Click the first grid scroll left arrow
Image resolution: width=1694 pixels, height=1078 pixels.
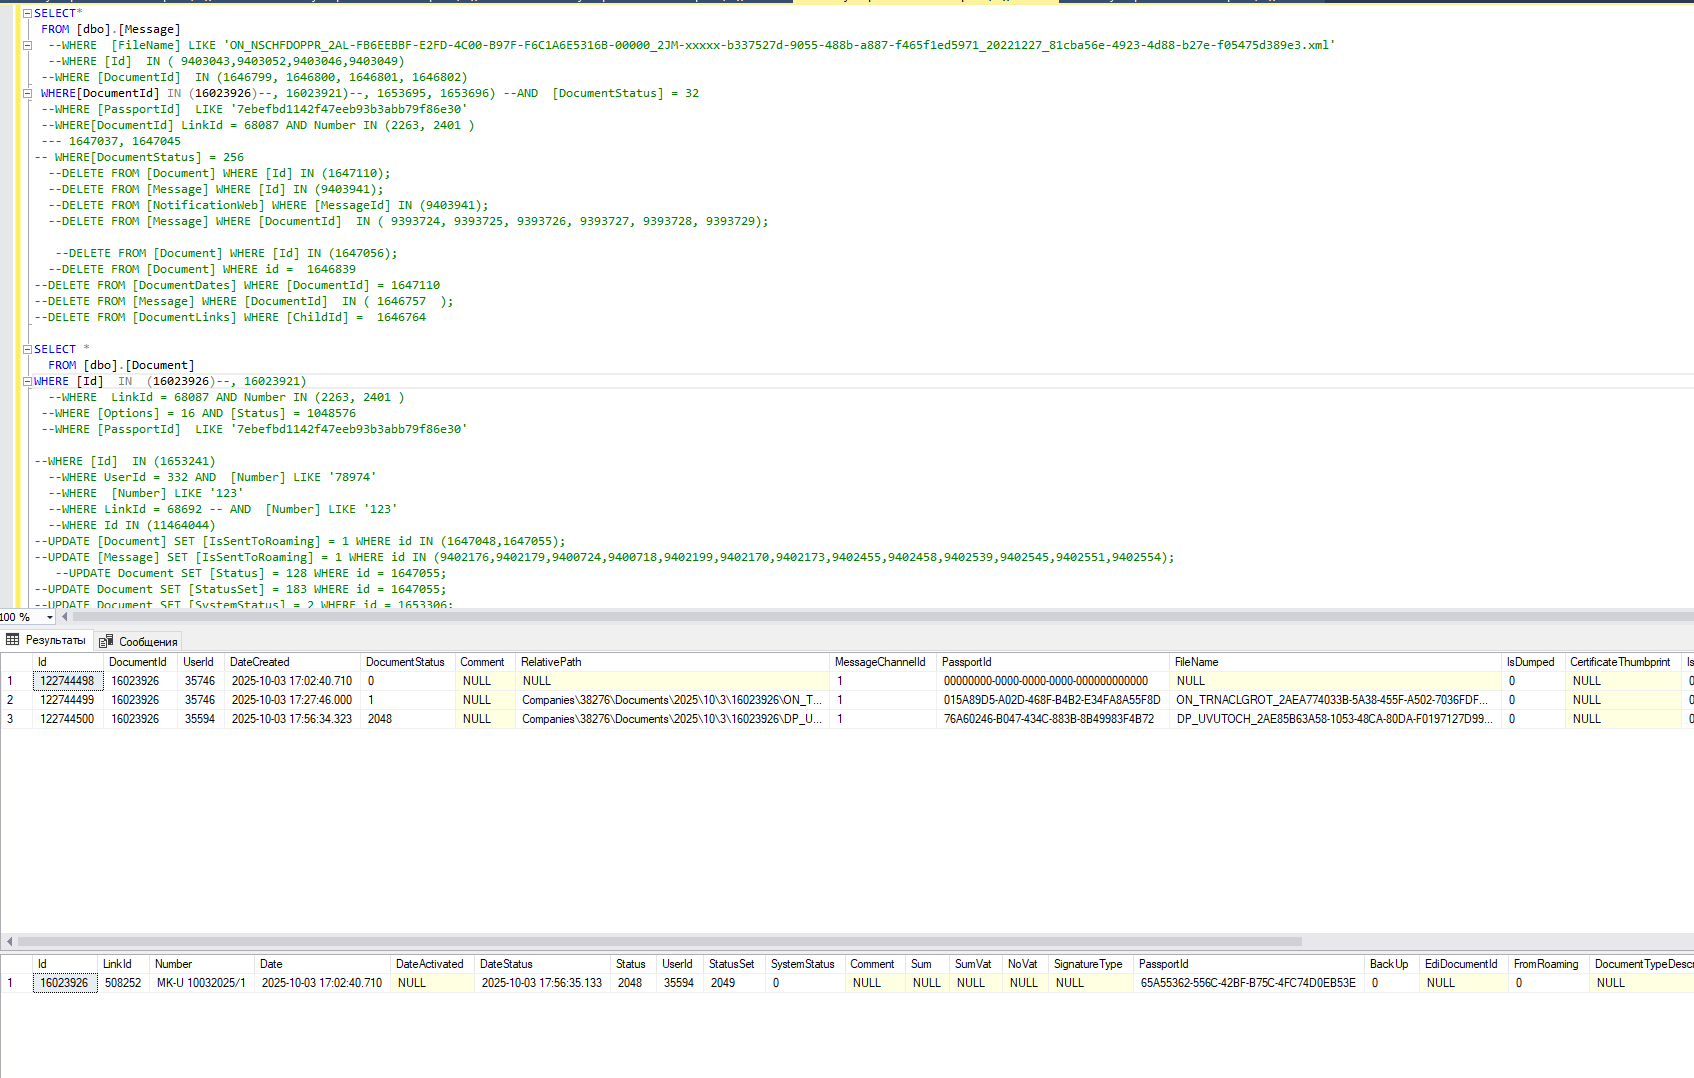(9, 941)
